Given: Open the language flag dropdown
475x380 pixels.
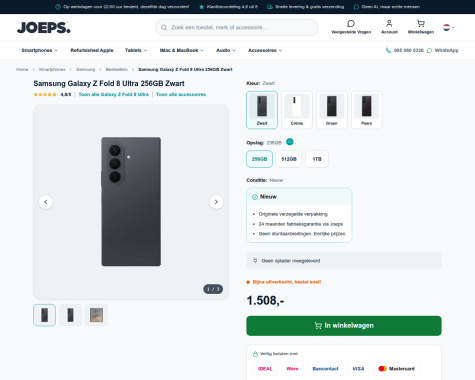Looking at the screenshot, I should 449,27.
